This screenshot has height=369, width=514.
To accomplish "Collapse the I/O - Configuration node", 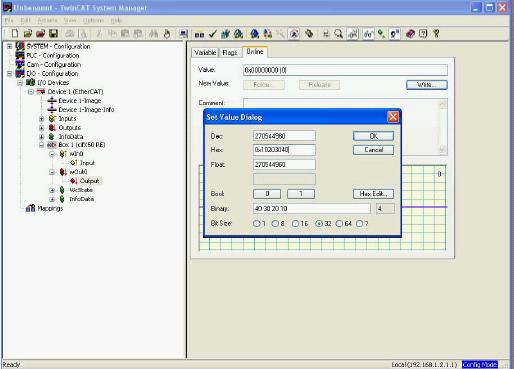I will (x=10, y=73).
